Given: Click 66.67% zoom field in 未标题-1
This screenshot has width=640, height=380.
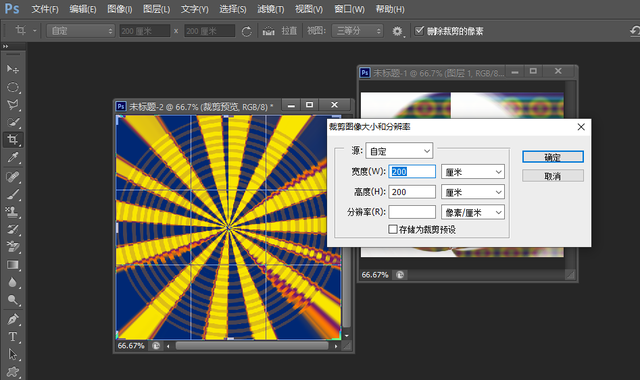Looking at the screenshot, I should coord(375,275).
